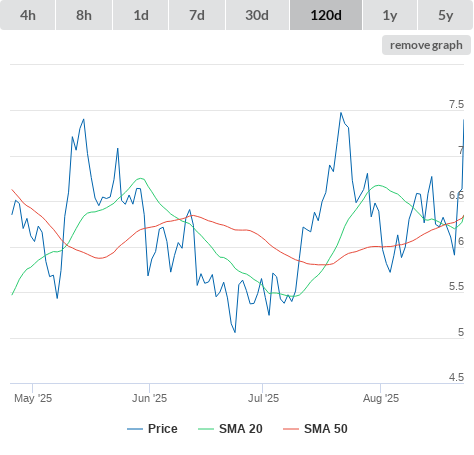Screen dimensions: 474x455
Task: Show the 7d price history
Action: [x=197, y=15]
